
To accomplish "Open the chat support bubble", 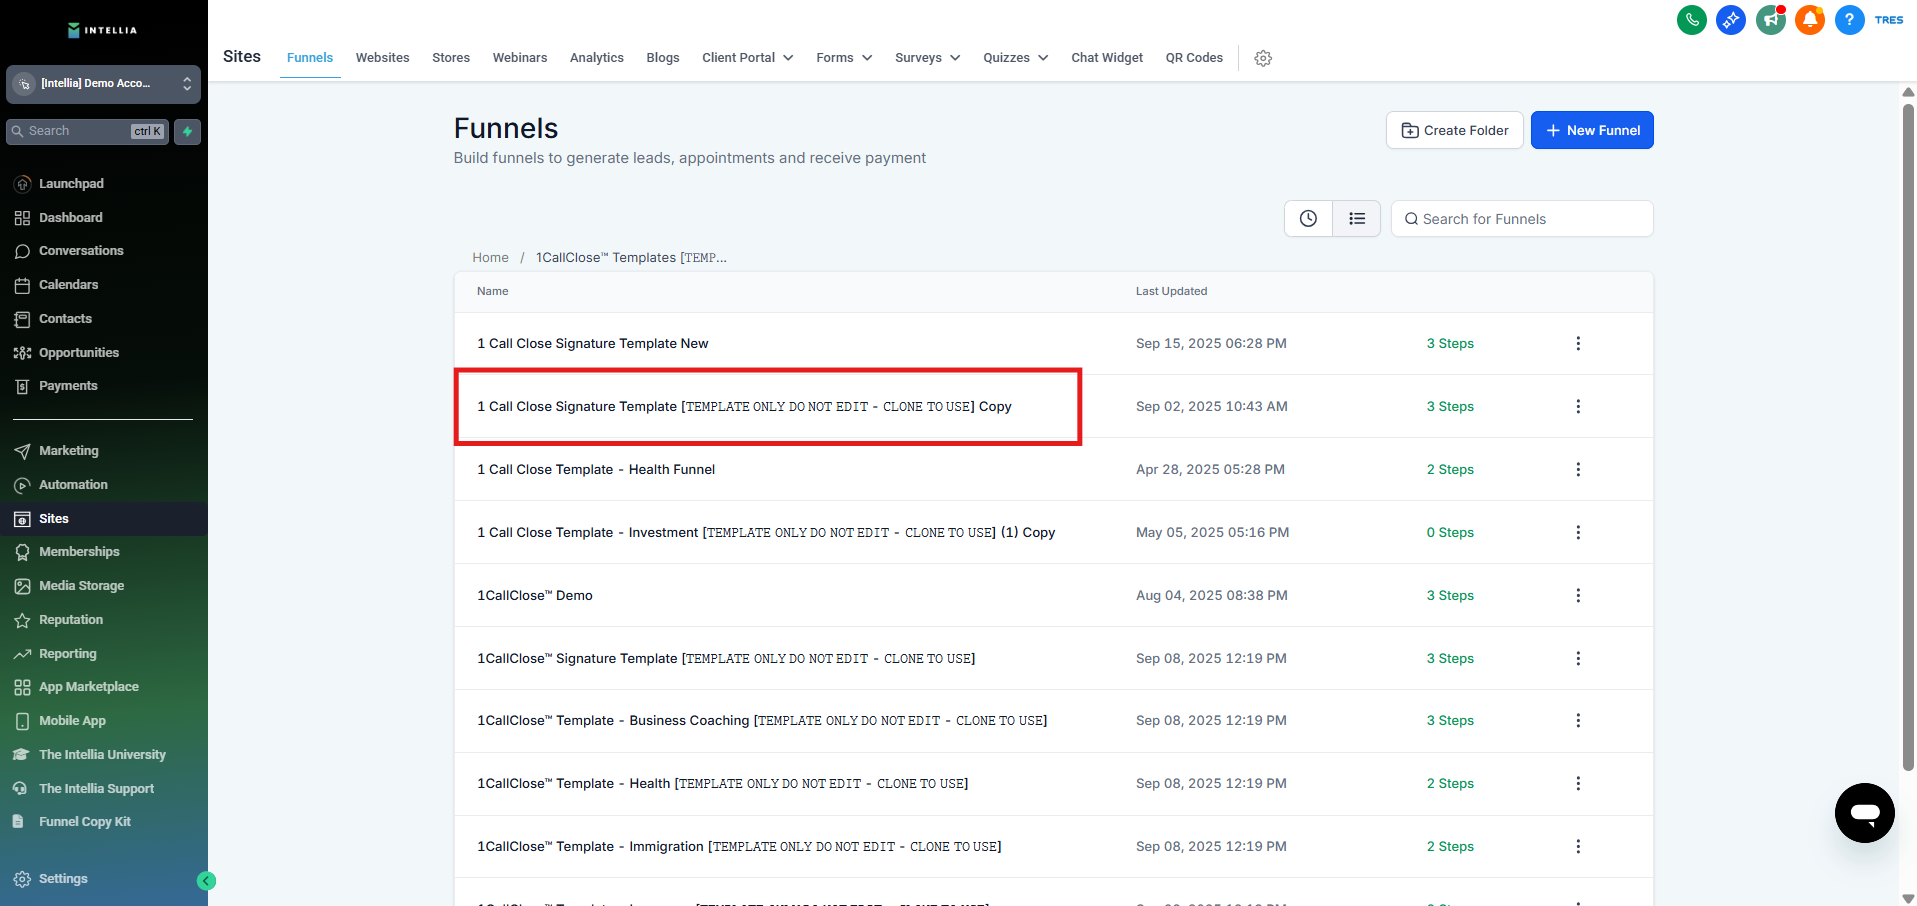I will tap(1864, 813).
